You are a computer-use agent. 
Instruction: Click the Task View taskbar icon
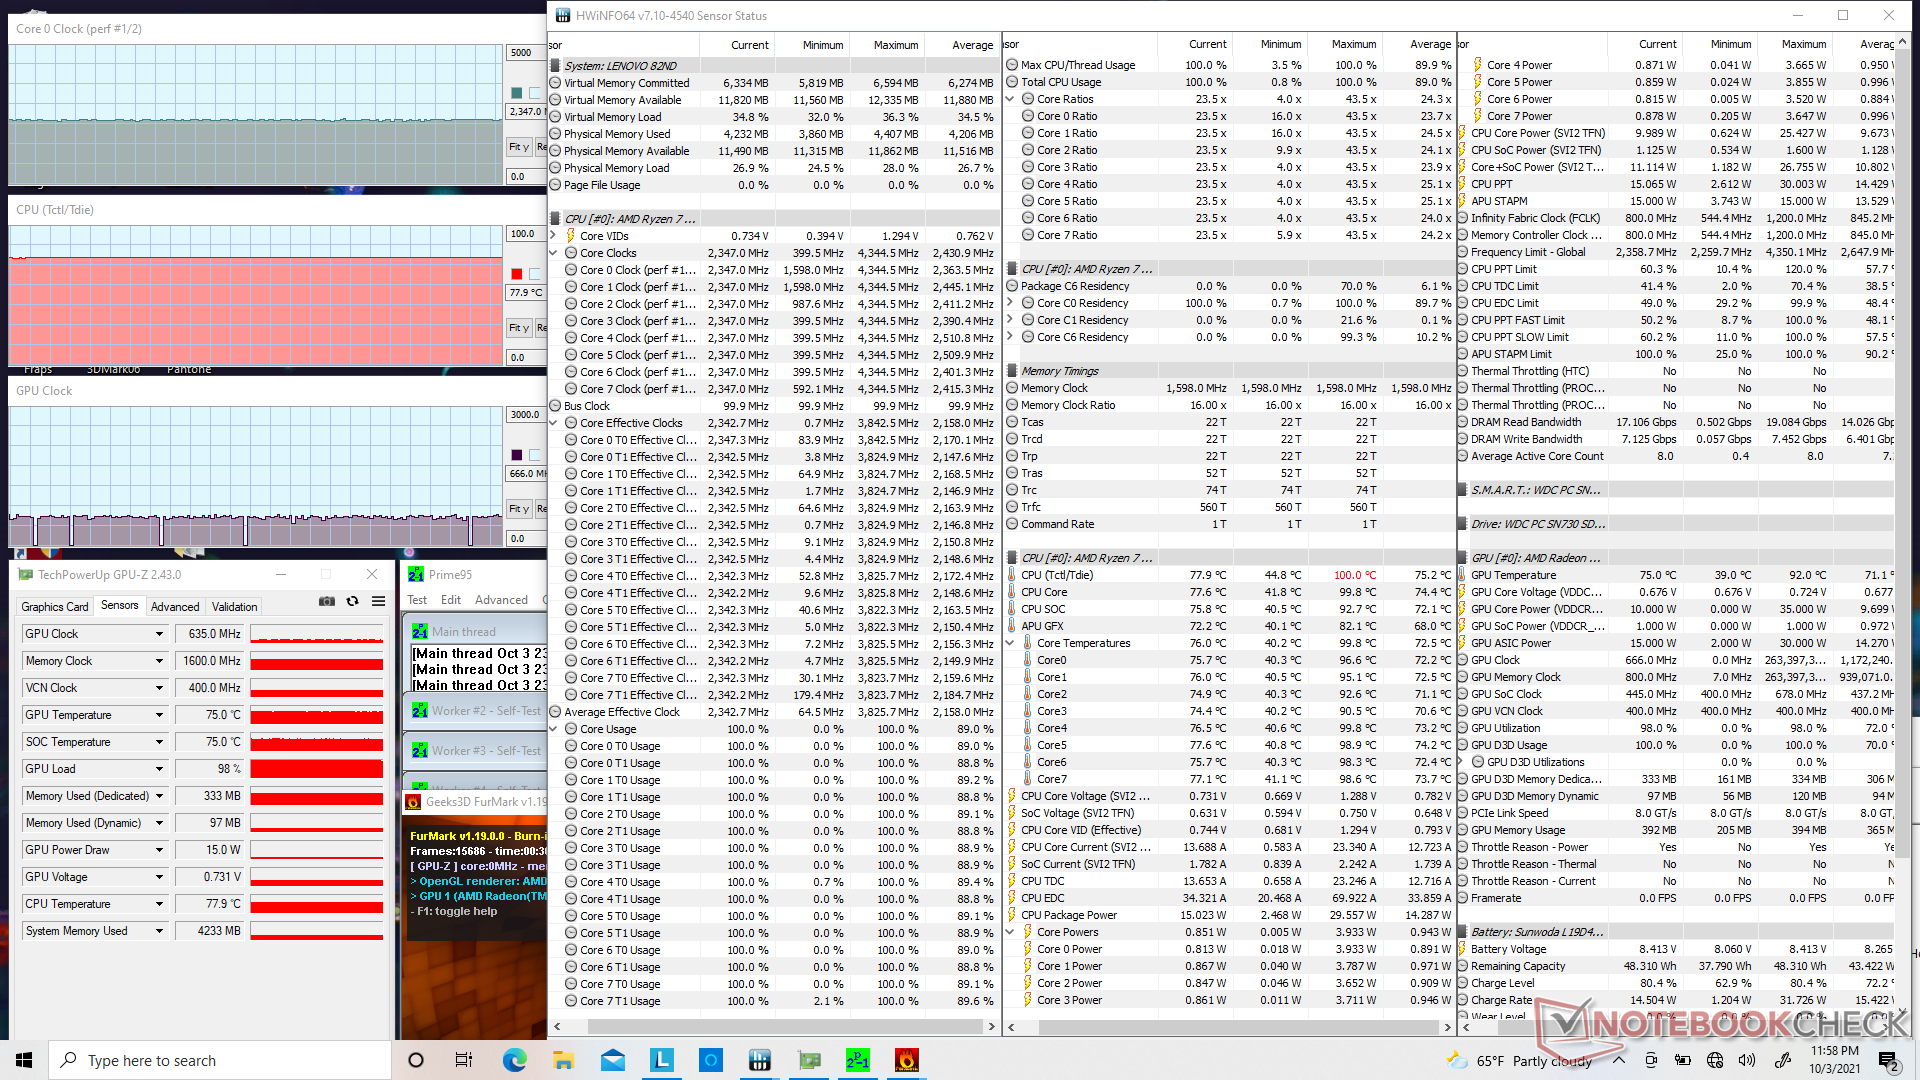point(464,1060)
